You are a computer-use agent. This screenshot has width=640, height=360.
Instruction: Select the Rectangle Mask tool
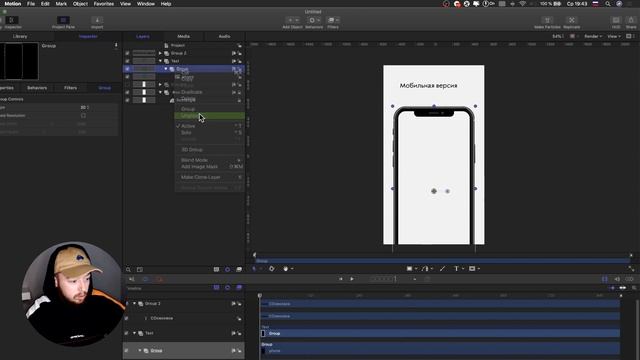[472, 269]
